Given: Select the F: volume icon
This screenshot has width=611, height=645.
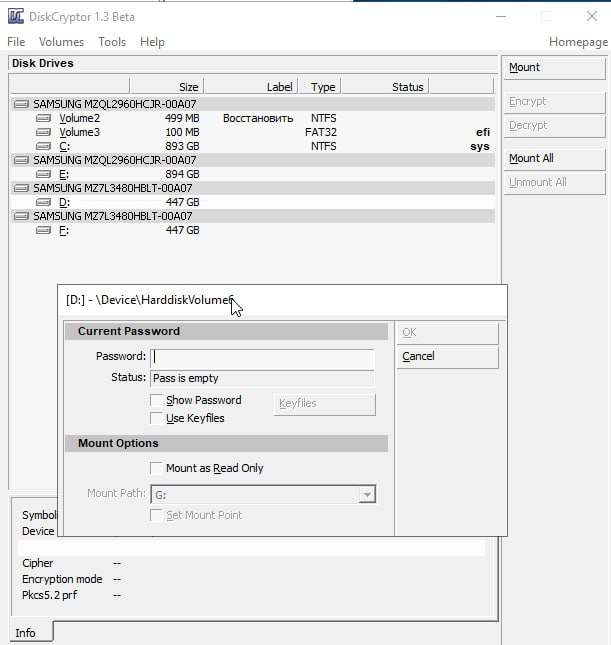Looking at the screenshot, I should (x=43, y=230).
